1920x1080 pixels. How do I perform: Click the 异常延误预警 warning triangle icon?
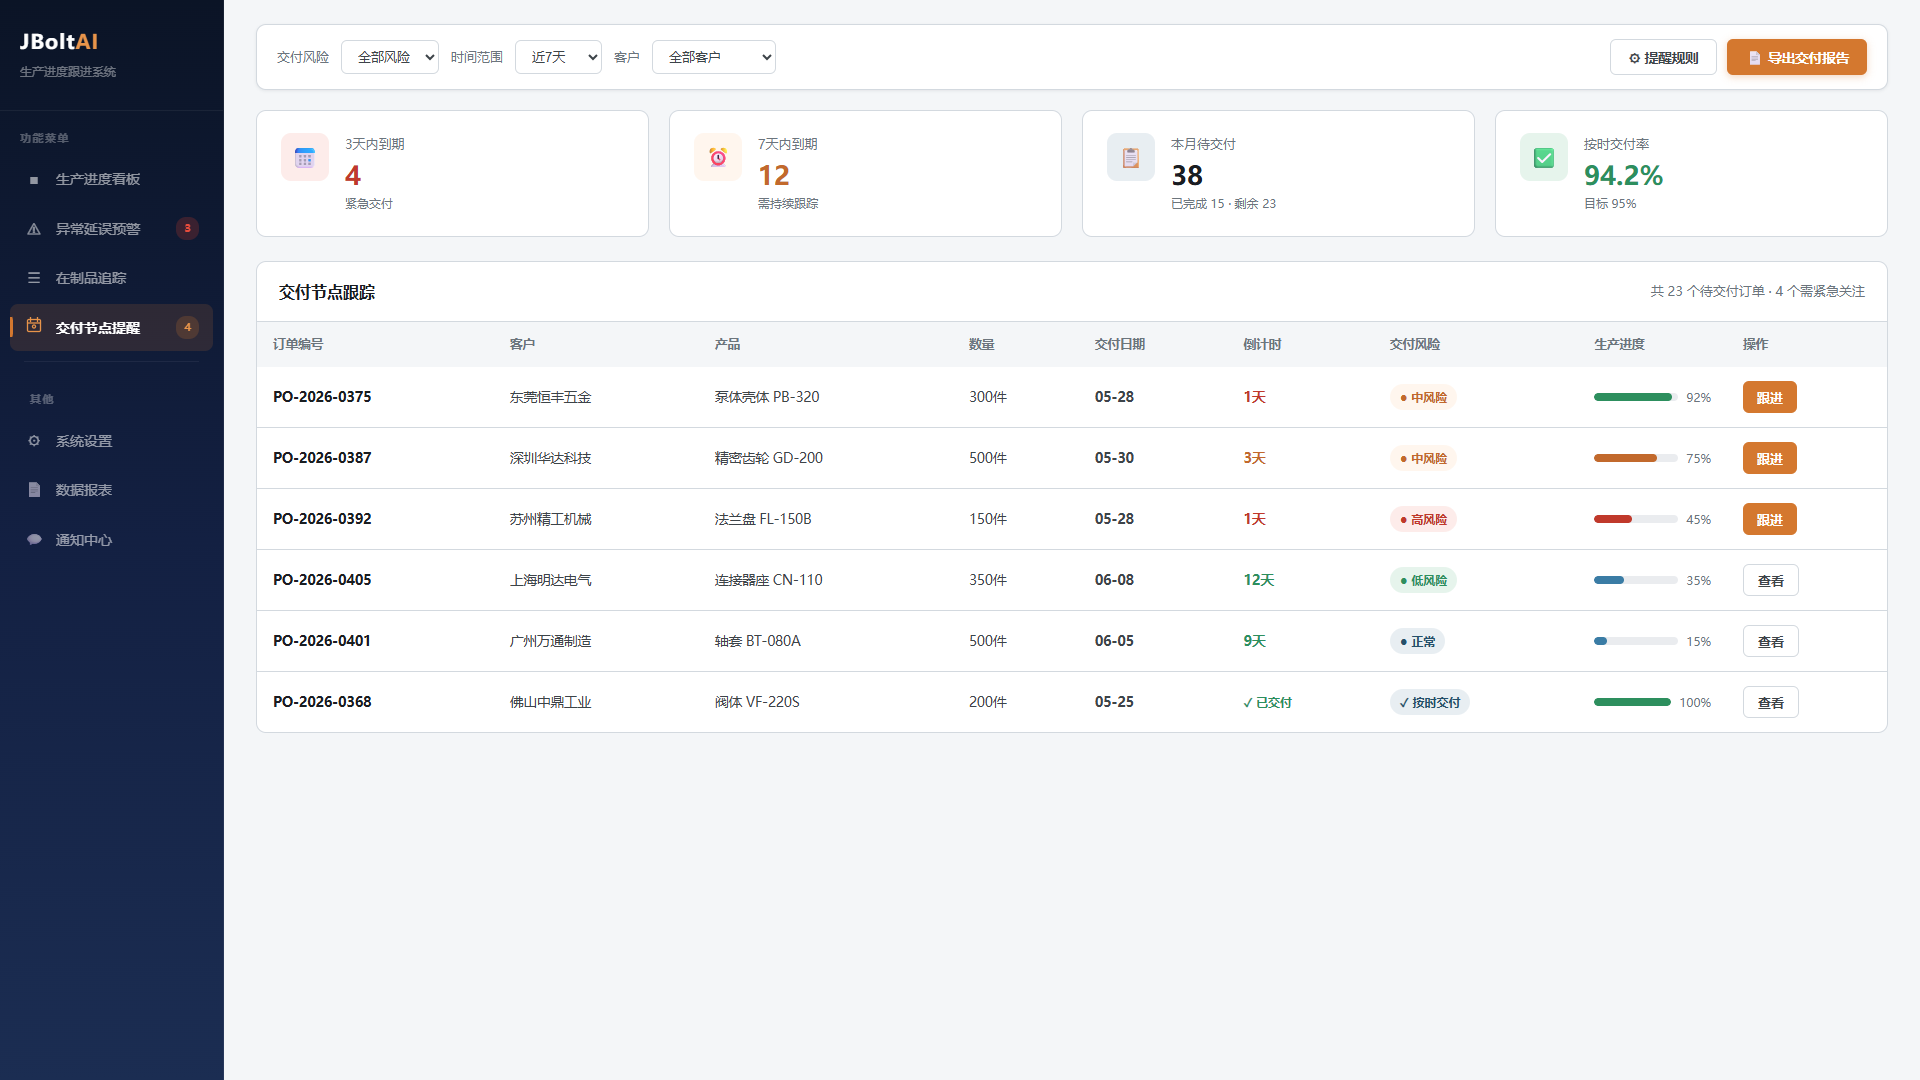point(34,229)
